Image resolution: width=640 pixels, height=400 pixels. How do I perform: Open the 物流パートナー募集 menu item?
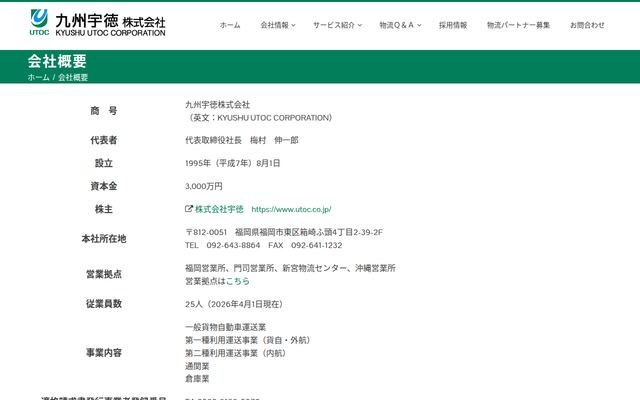tap(518, 25)
